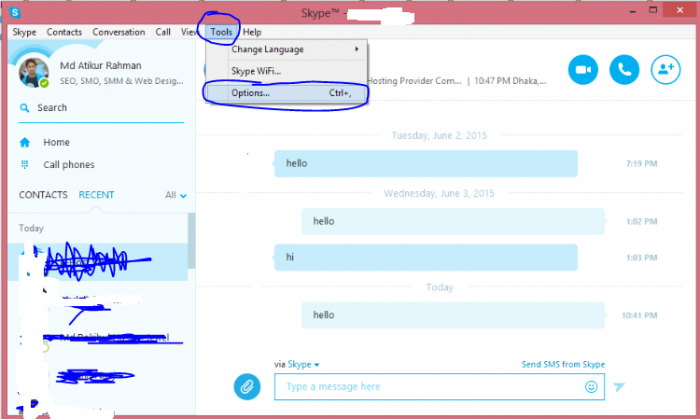
Task: Click the Call phones dialpad icon
Action: click(25, 165)
